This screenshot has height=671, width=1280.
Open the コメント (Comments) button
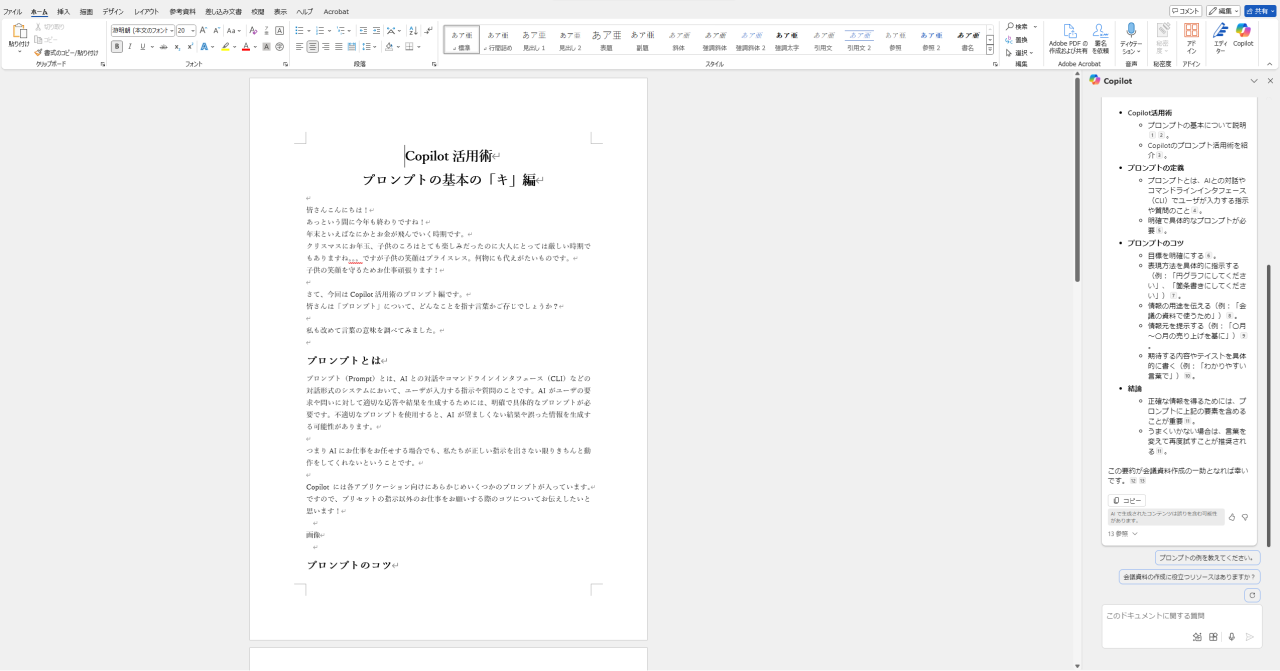pyautogui.click(x=1186, y=11)
